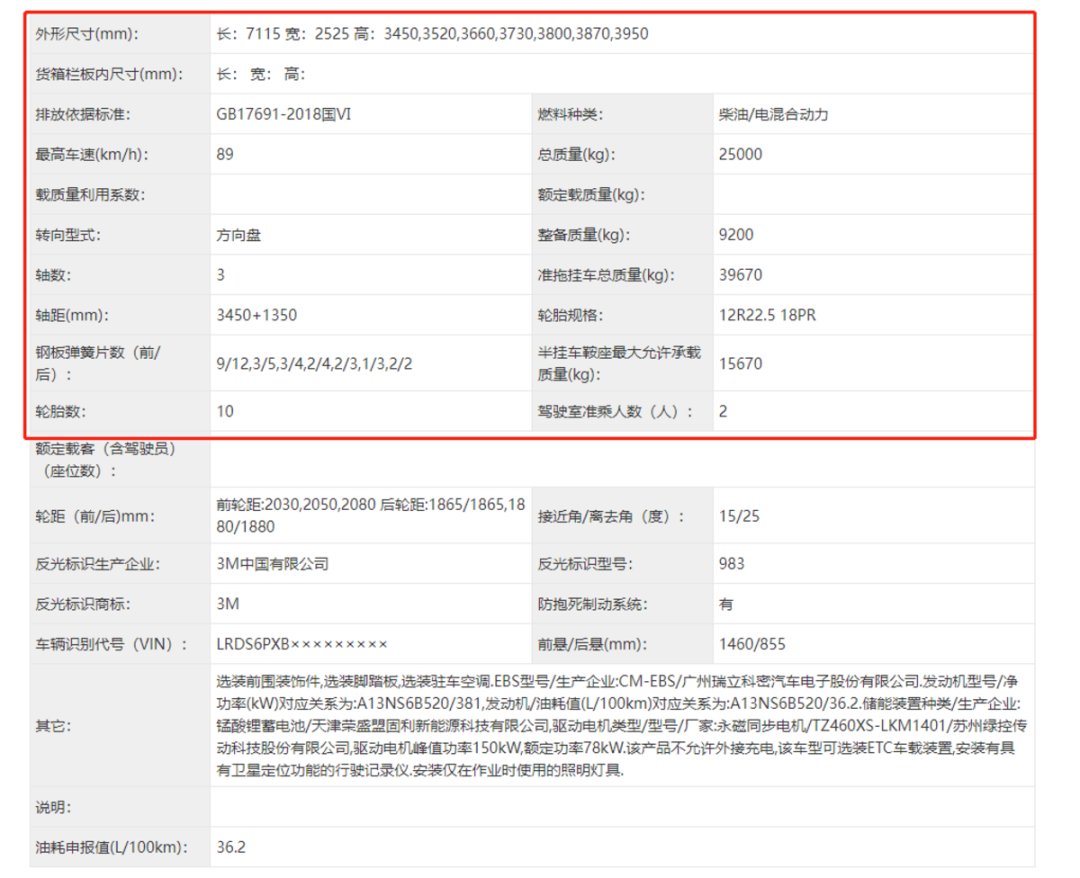
Task: Click the 外形尺寸(mm) label
Action: (x=87, y=34)
